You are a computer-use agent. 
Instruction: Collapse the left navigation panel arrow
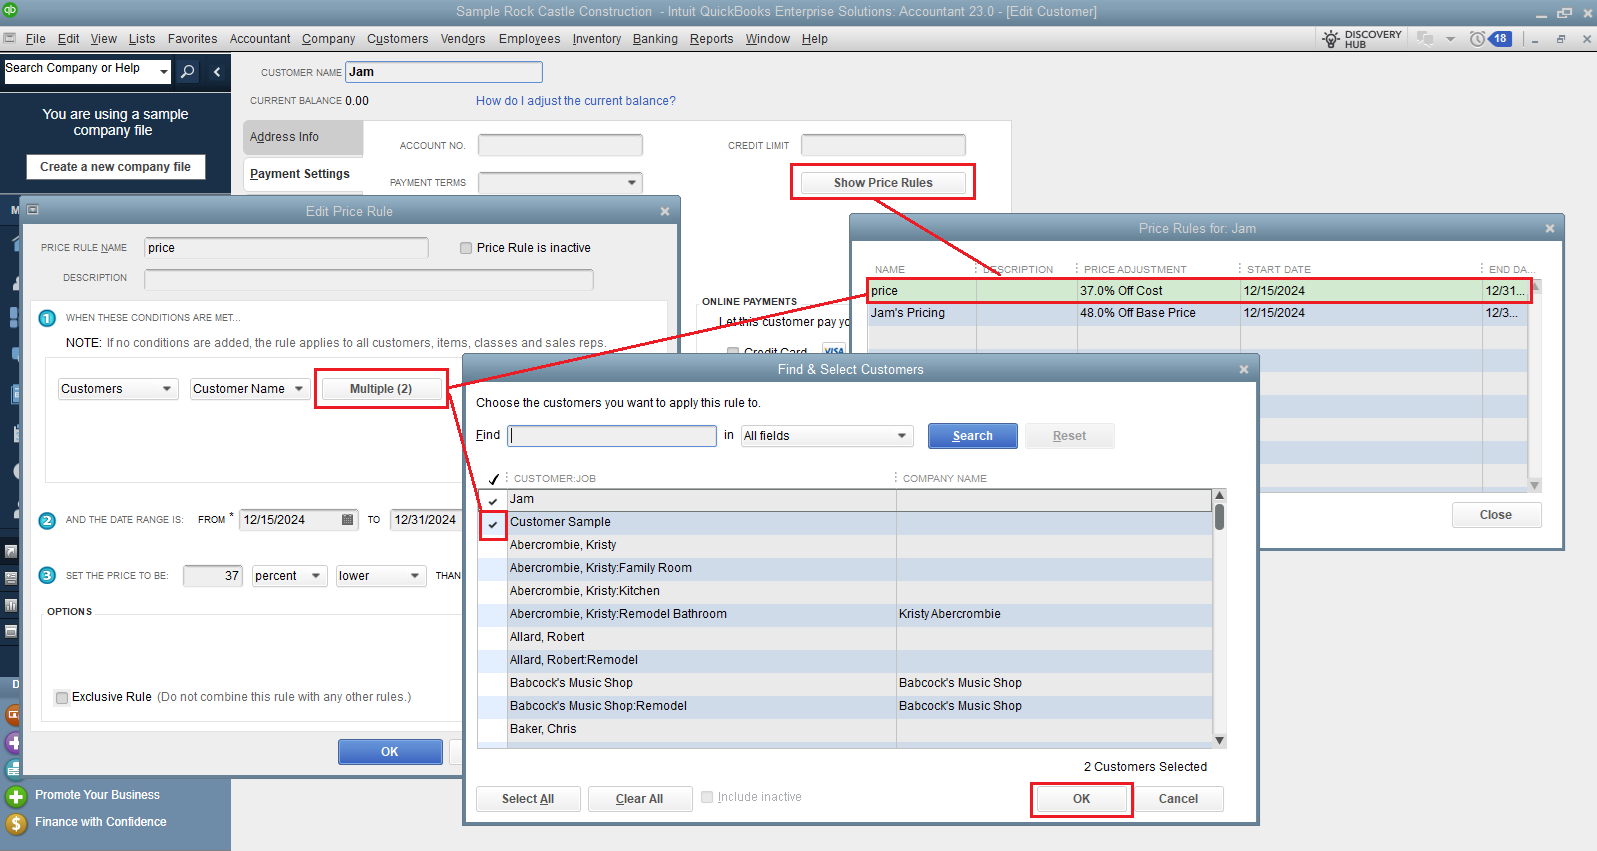(217, 71)
